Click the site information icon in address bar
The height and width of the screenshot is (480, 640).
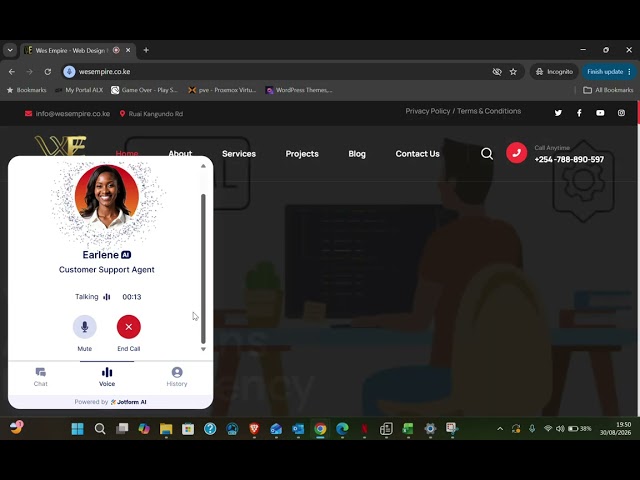[69, 72]
